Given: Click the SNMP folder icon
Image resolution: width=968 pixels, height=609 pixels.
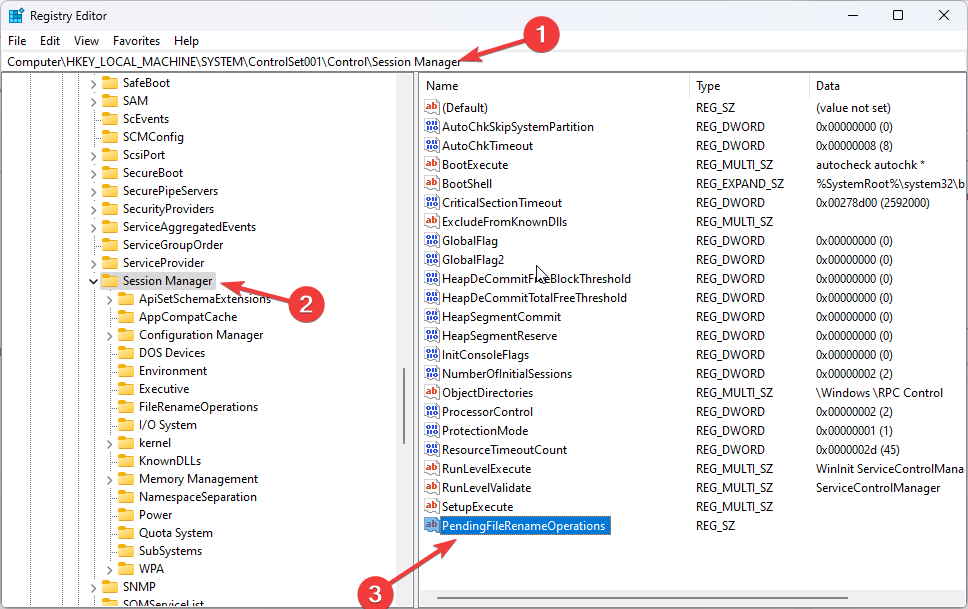Looking at the screenshot, I should click(x=110, y=587).
